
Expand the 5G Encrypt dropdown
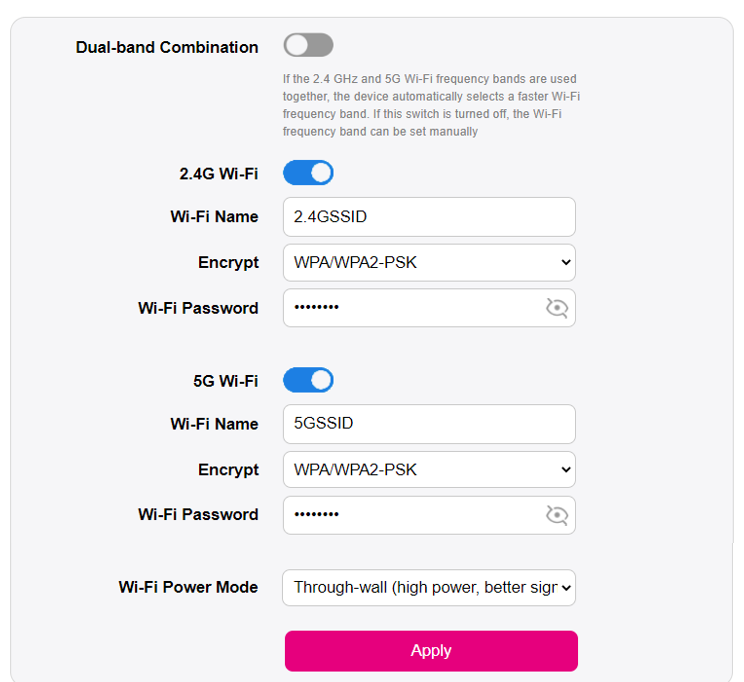pos(429,469)
